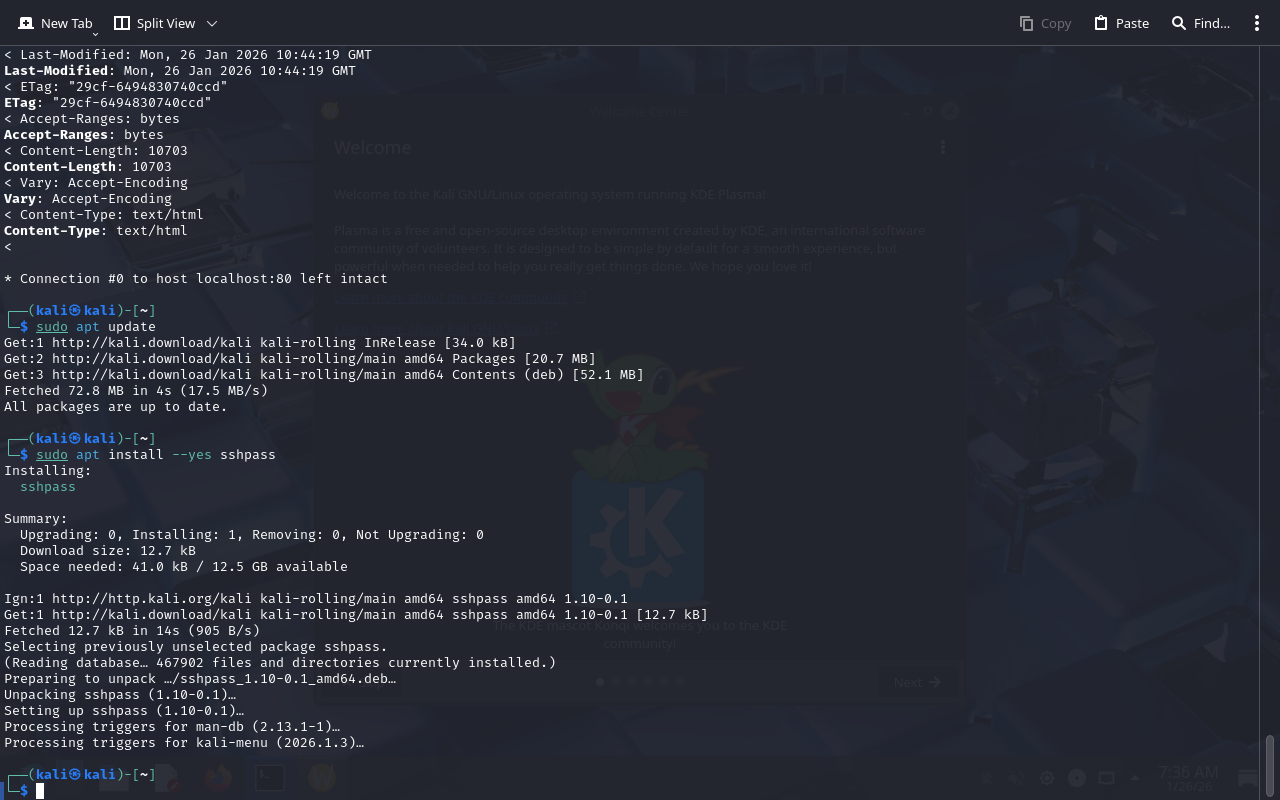Open a new terminal tab
The width and height of the screenshot is (1280, 800).
pyautogui.click(x=55, y=23)
